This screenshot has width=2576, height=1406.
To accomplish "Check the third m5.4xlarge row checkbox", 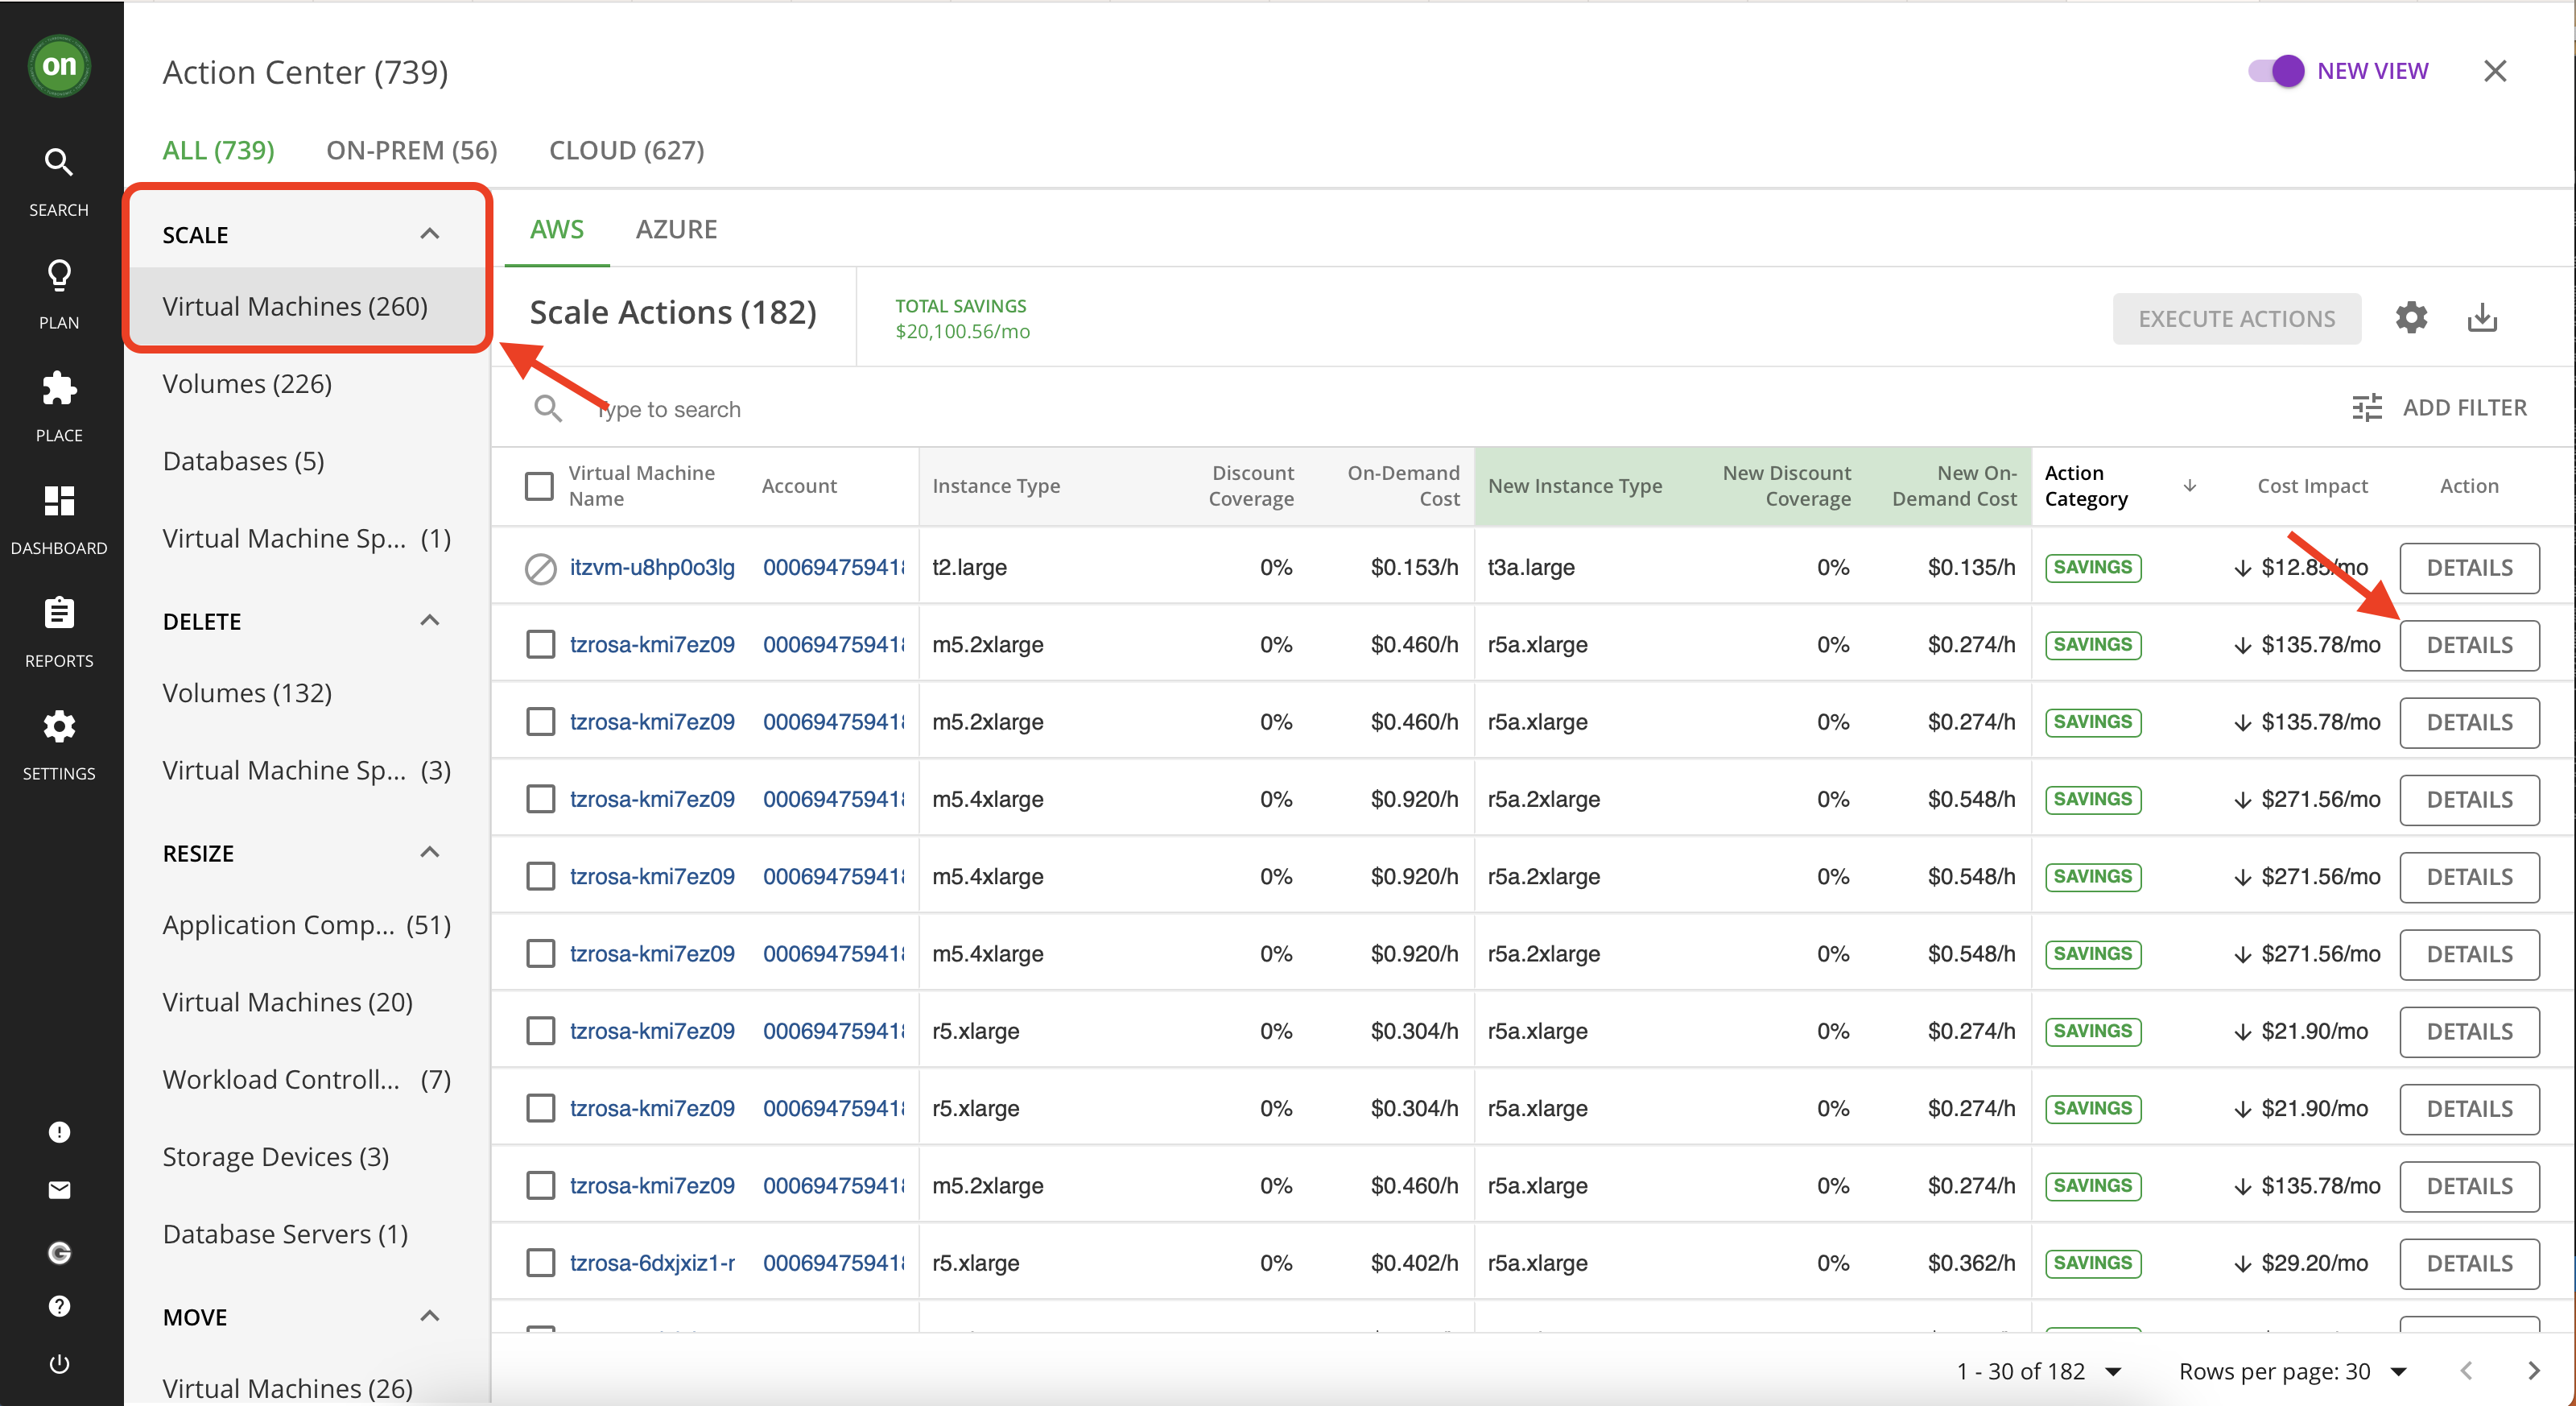I will [541, 953].
